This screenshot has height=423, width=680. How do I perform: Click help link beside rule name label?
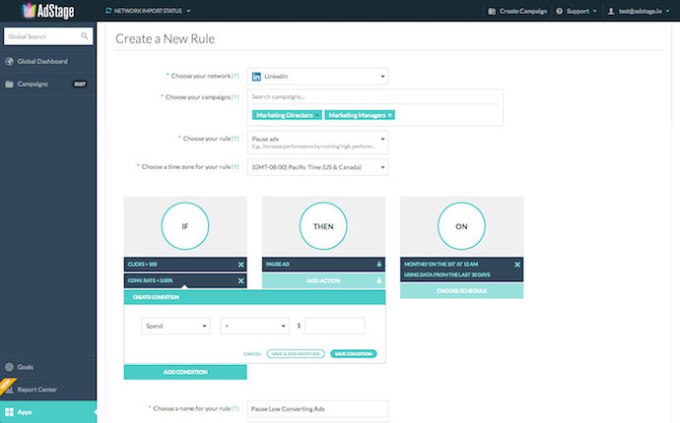pos(235,409)
